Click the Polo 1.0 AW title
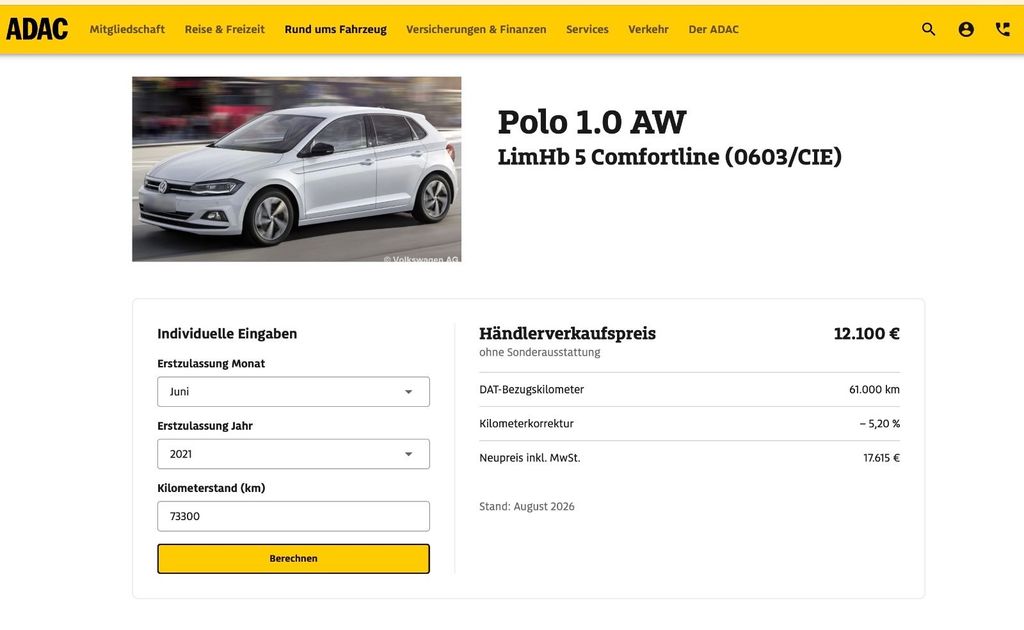Screen dimensions: 1024x630 pos(592,122)
